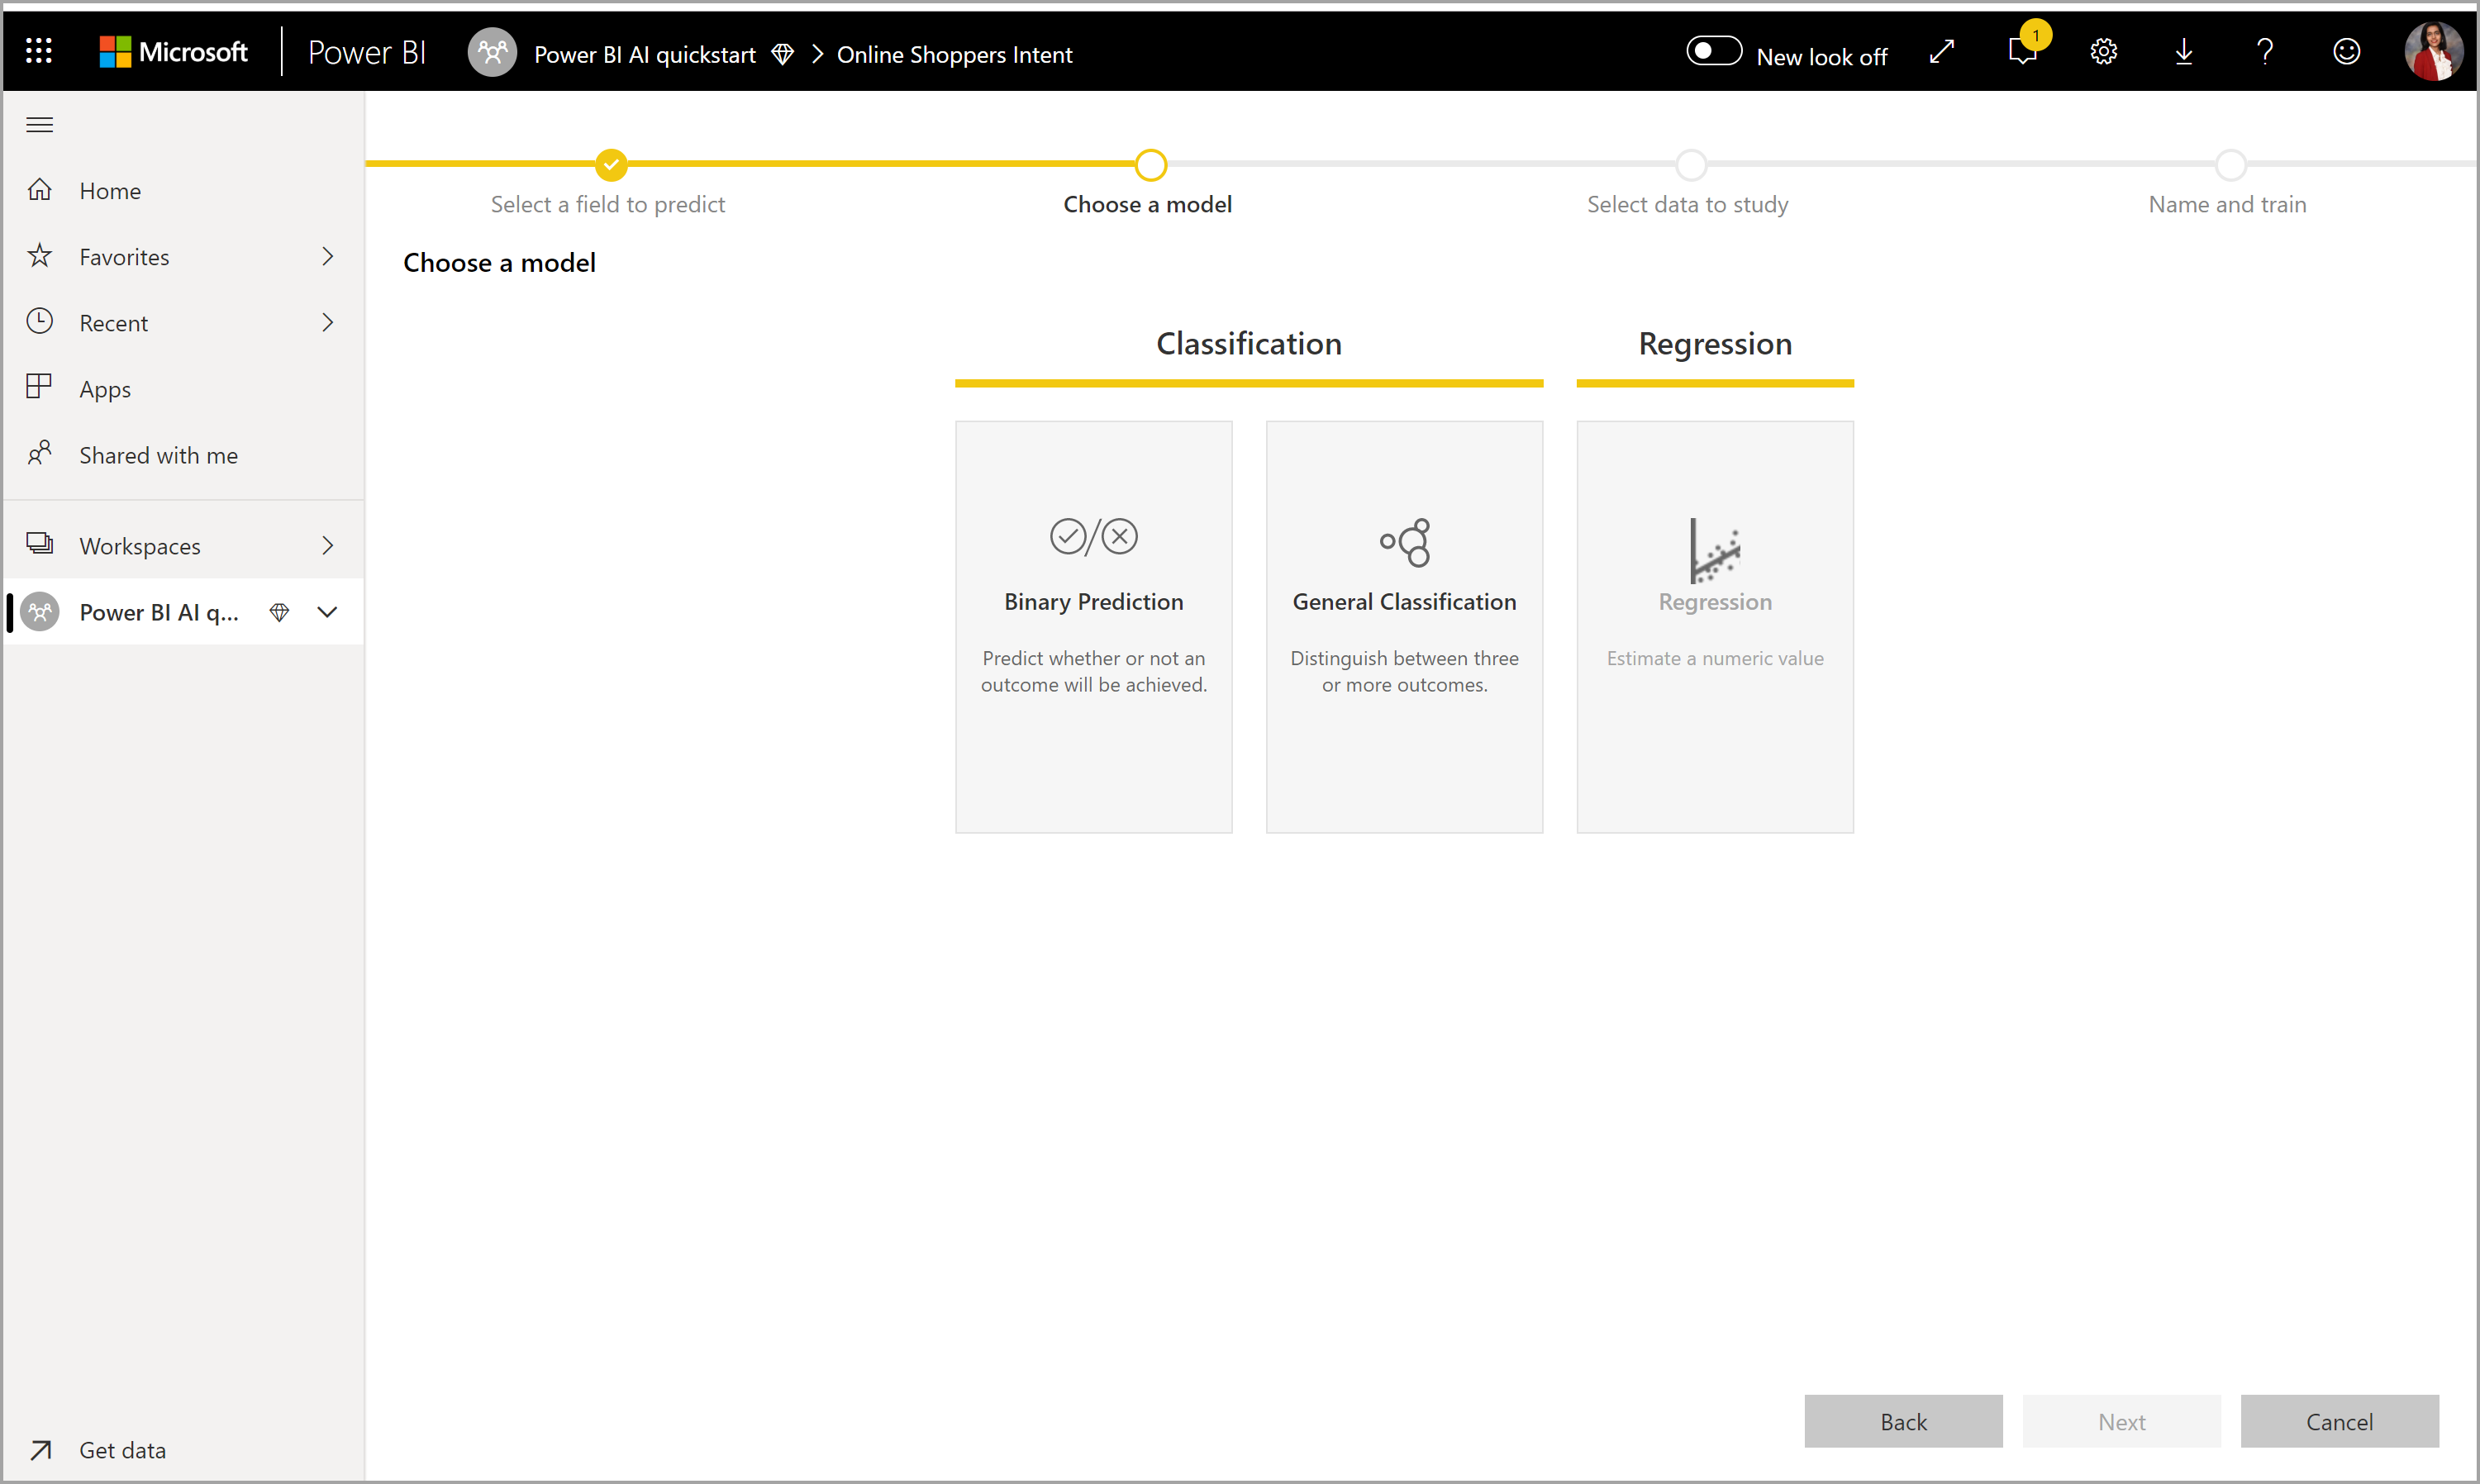This screenshot has height=1484, width=2480.
Task: Select the General Classification model icon
Action: coord(1402,540)
